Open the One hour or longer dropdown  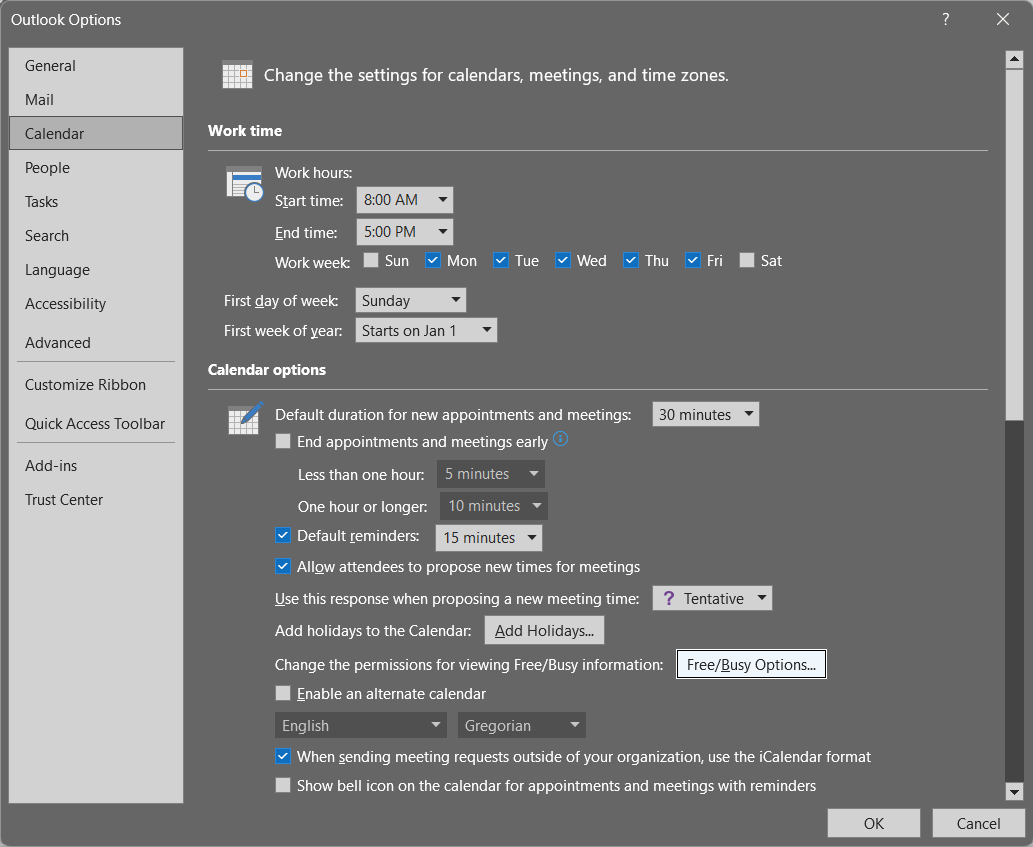[x=494, y=506]
